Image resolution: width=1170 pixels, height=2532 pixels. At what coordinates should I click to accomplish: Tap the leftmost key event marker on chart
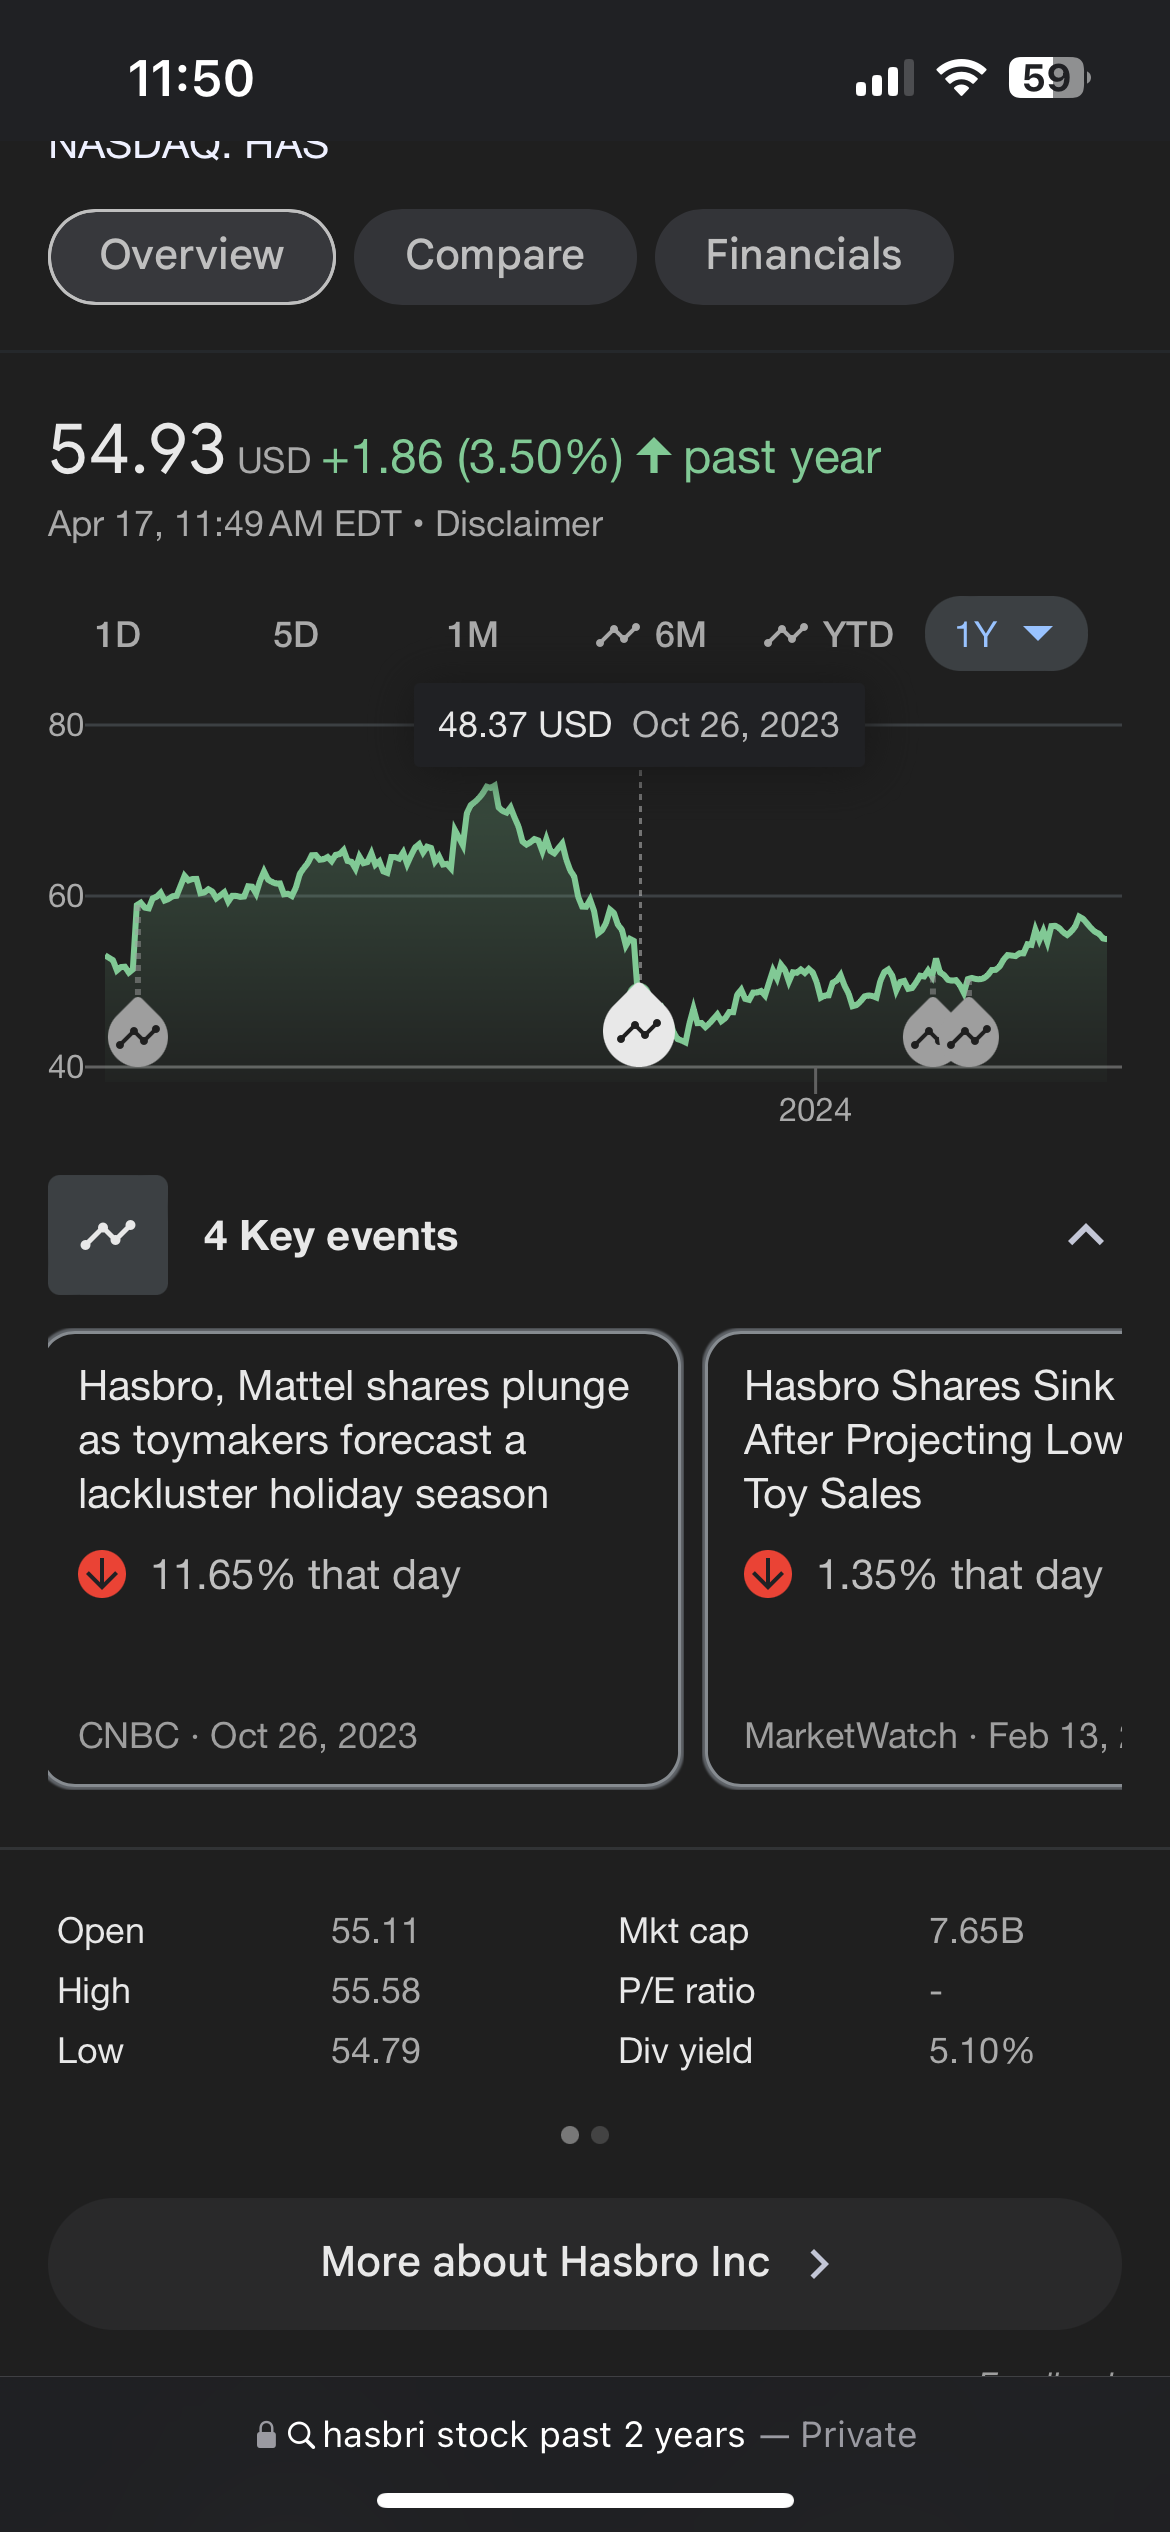(x=138, y=1034)
